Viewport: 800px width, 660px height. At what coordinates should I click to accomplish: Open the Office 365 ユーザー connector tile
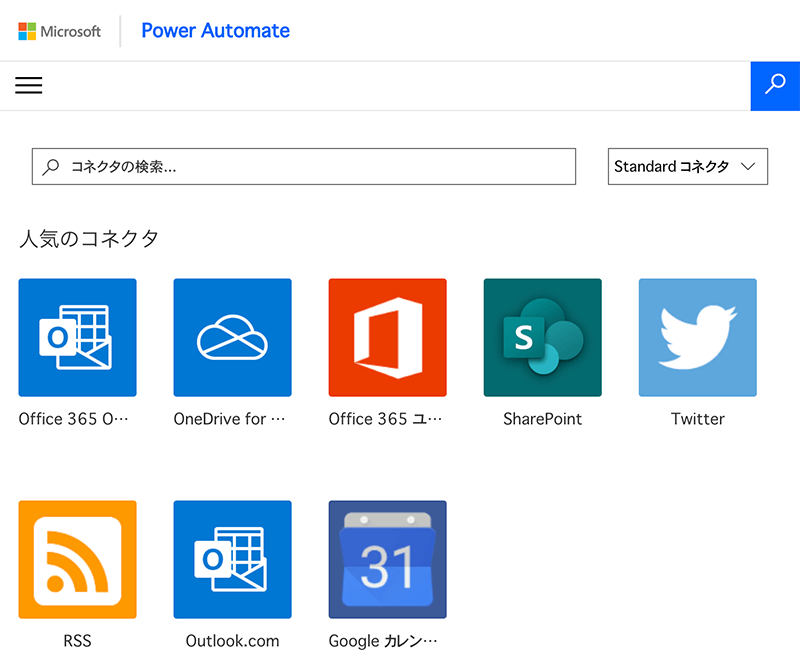point(388,337)
